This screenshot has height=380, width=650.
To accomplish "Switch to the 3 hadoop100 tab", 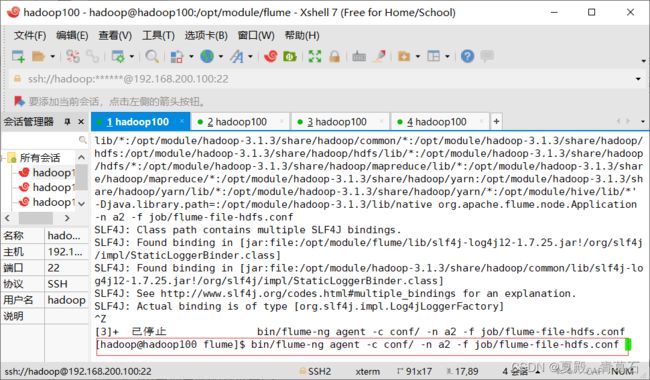I will [340, 122].
